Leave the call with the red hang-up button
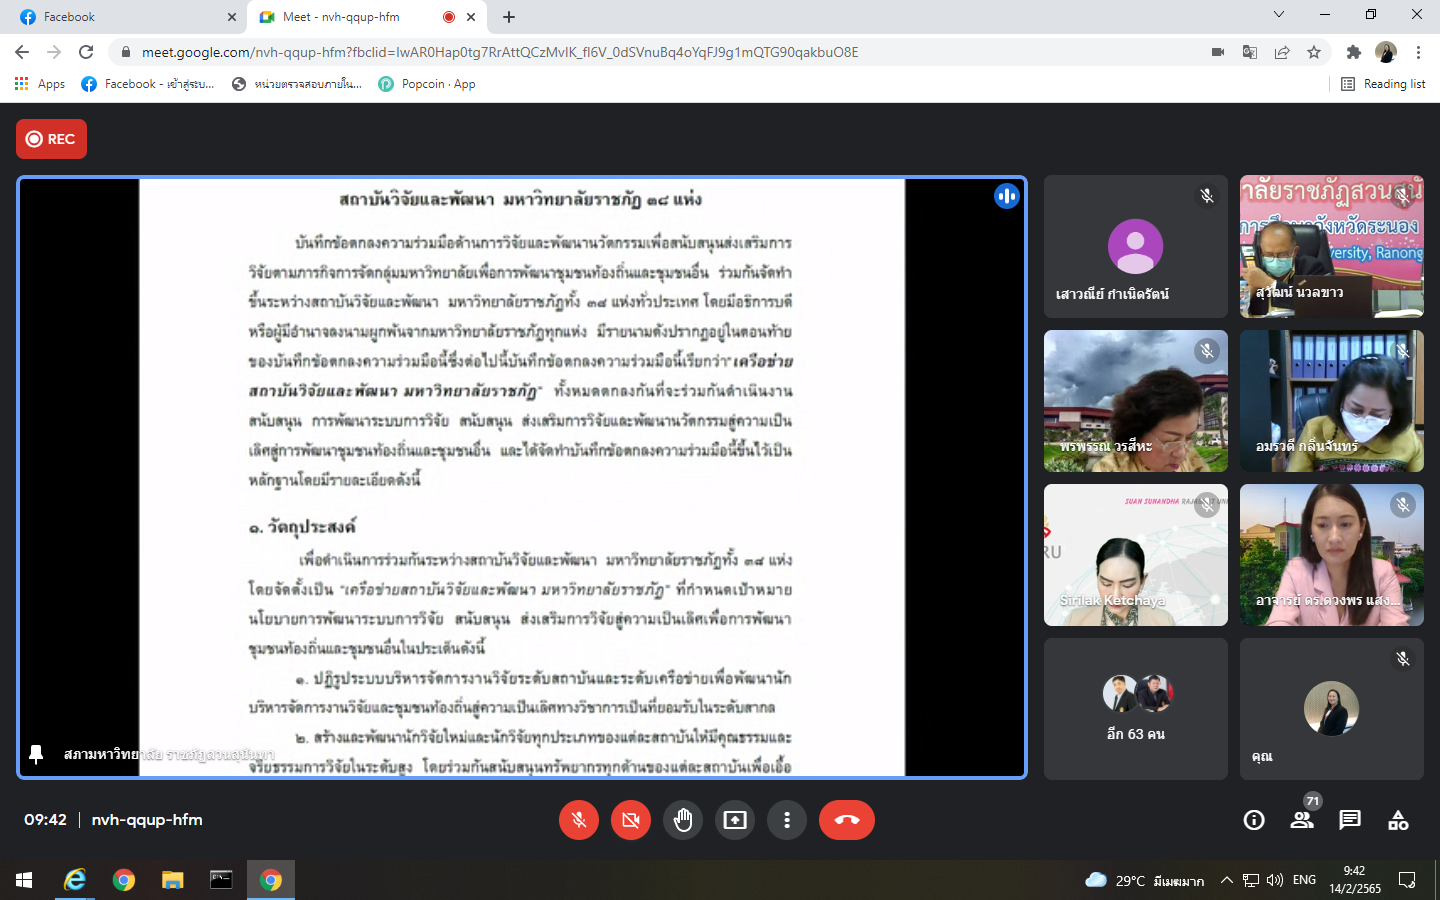 (x=846, y=820)
